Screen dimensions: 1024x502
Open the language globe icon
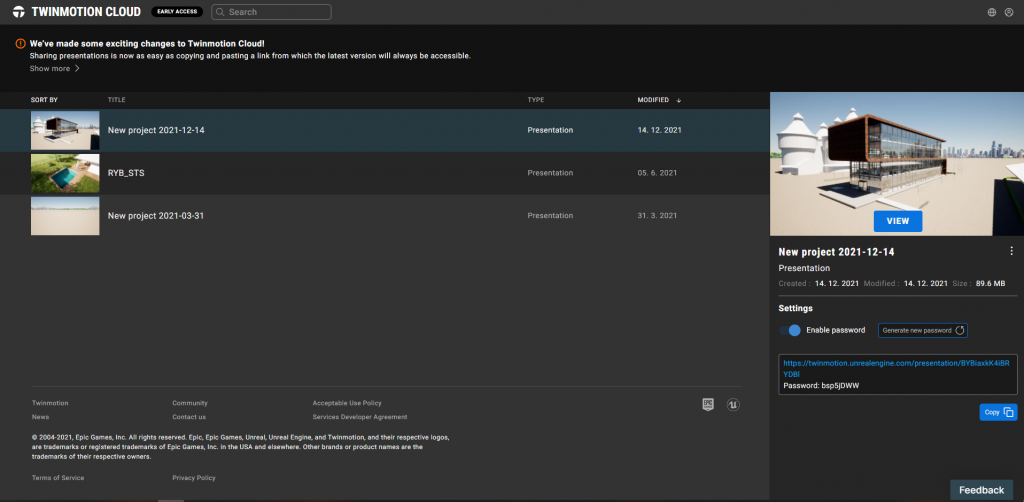pyautogui.click(x=992, y=12)
